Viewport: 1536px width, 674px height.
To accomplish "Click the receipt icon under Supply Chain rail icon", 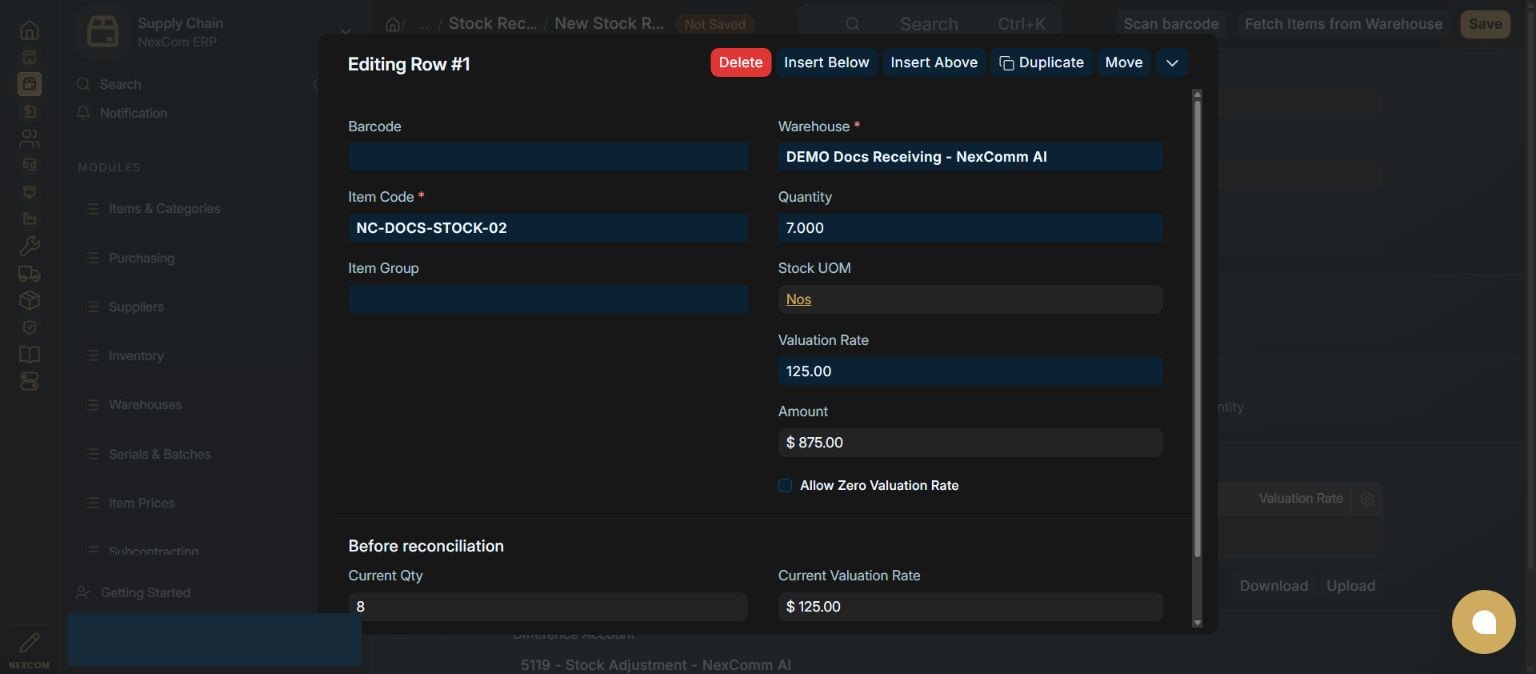I will click(x=29, y=111).
